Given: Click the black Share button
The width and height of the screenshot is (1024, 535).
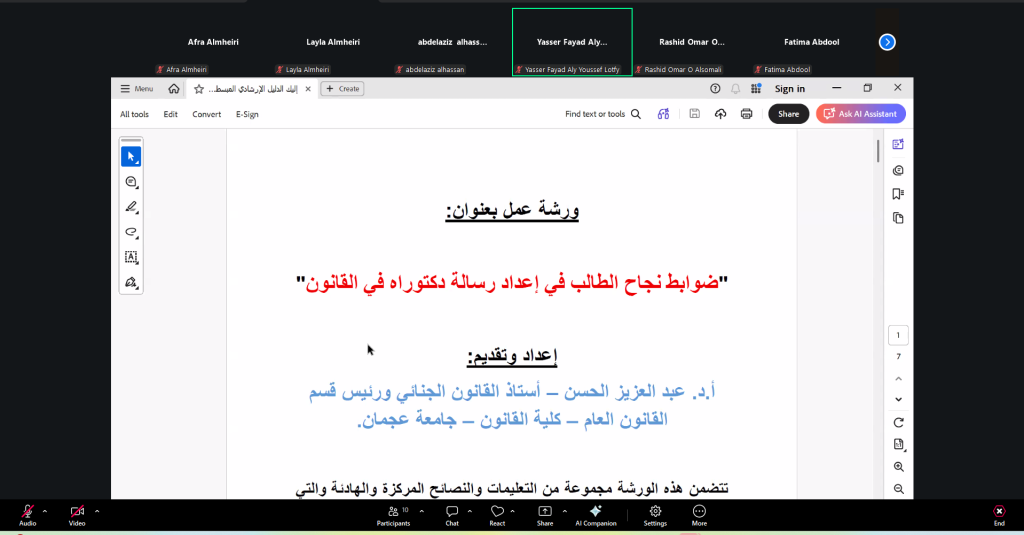Looking at the screenshot, I should pyautogui.click(x=788, y=114).
